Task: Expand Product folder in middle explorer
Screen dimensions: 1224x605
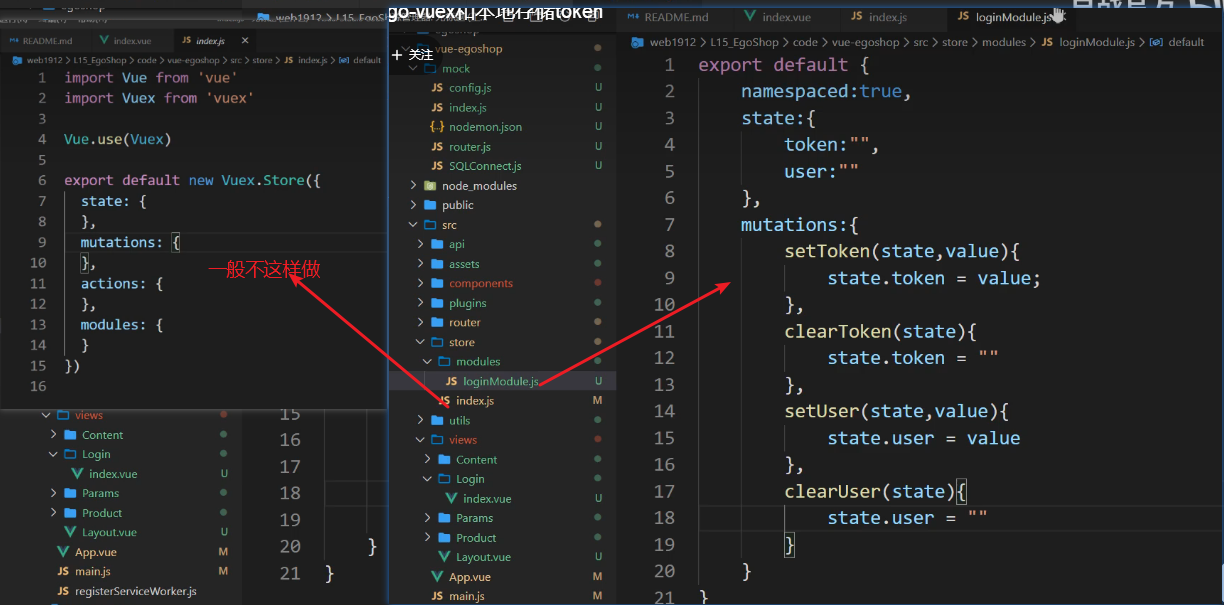Action: (427, 538)
